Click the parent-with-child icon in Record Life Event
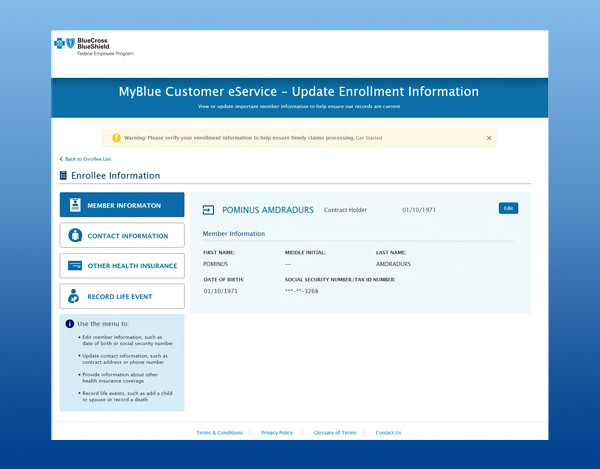This screenshot has width=600, height=469. pyautogui.click(x=73, y=296)
